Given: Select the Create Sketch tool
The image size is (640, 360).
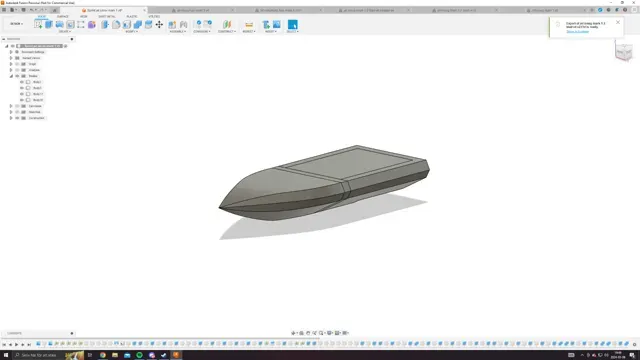Looking at the screenshot, I should click(38, 24).
